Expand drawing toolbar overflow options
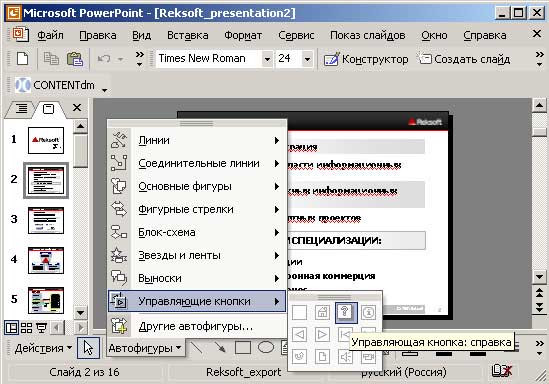The width and height of the screenshot is (549, 384). click(x=540, y=348)
